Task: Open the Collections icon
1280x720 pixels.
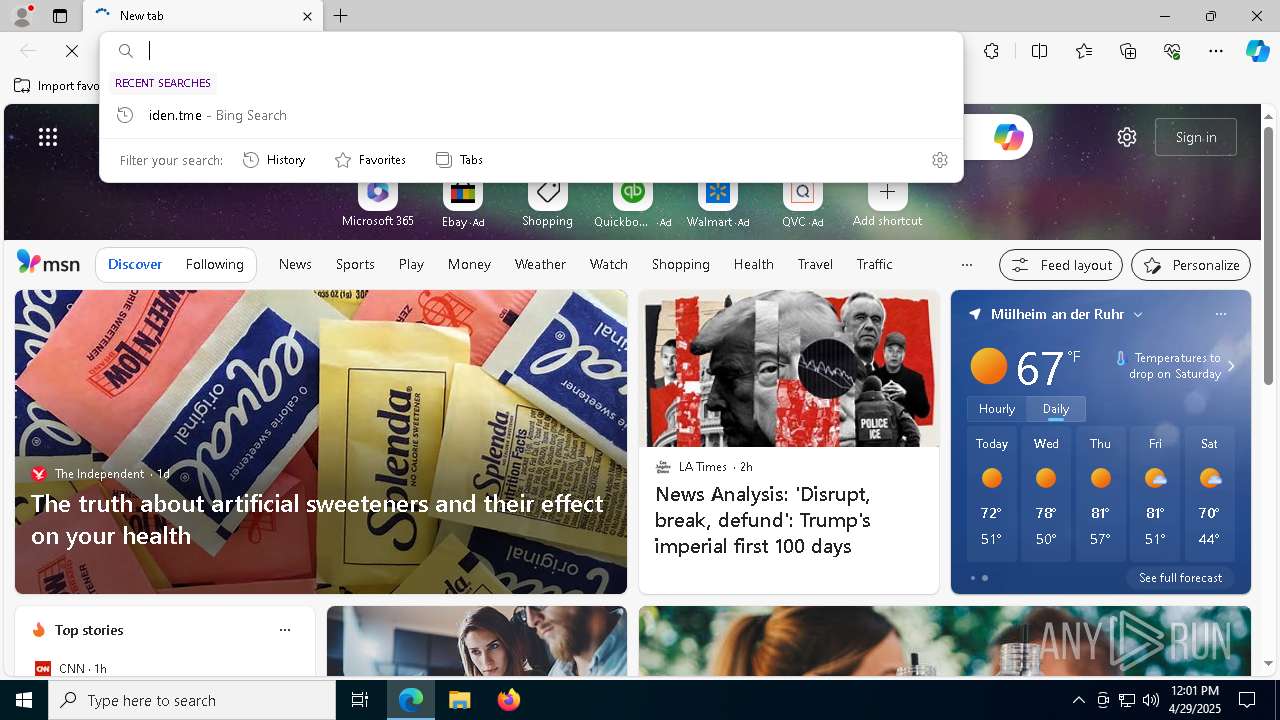Action: 1128,51
